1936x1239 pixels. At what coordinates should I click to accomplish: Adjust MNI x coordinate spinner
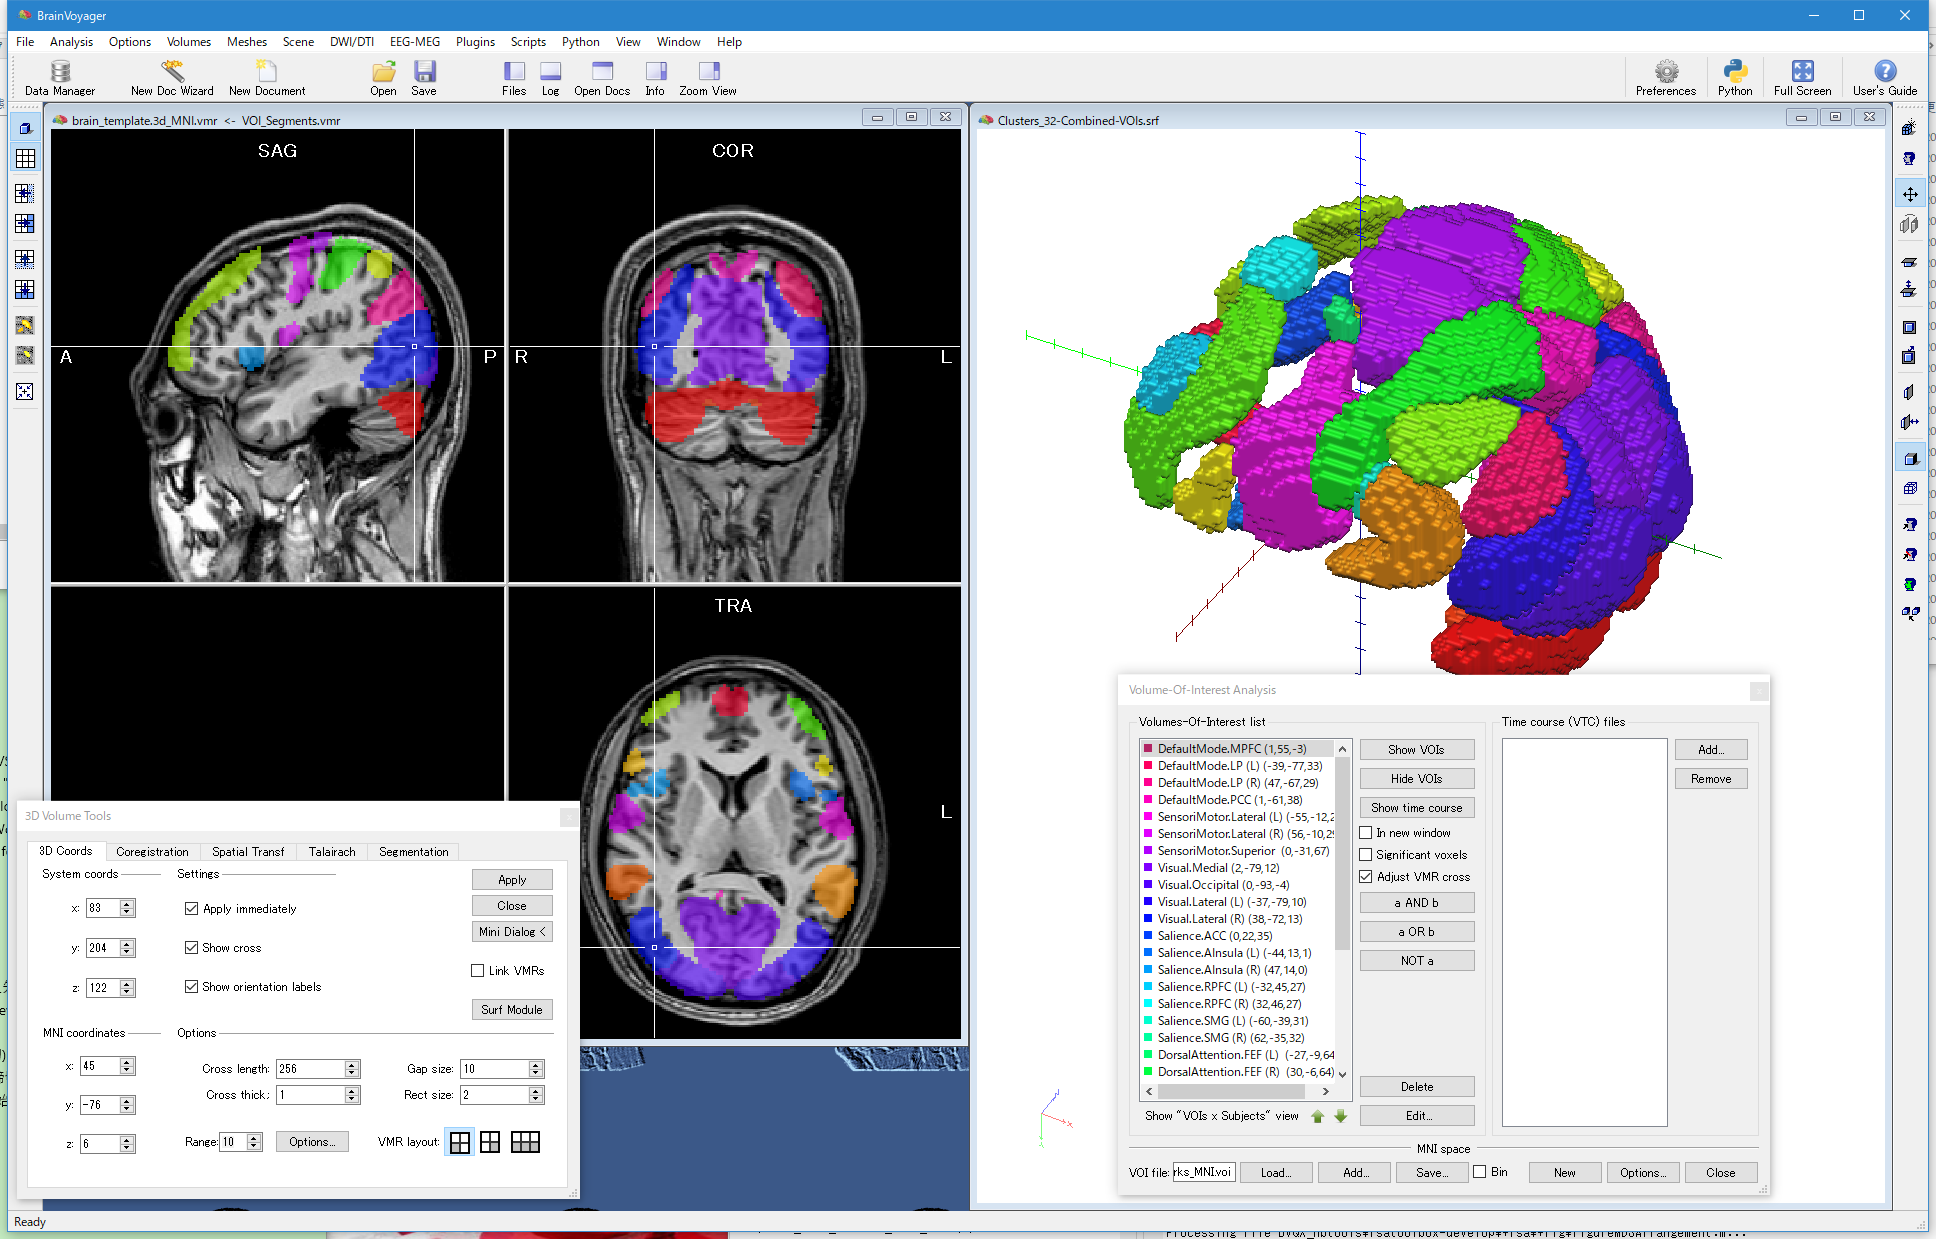[127, 1067]
